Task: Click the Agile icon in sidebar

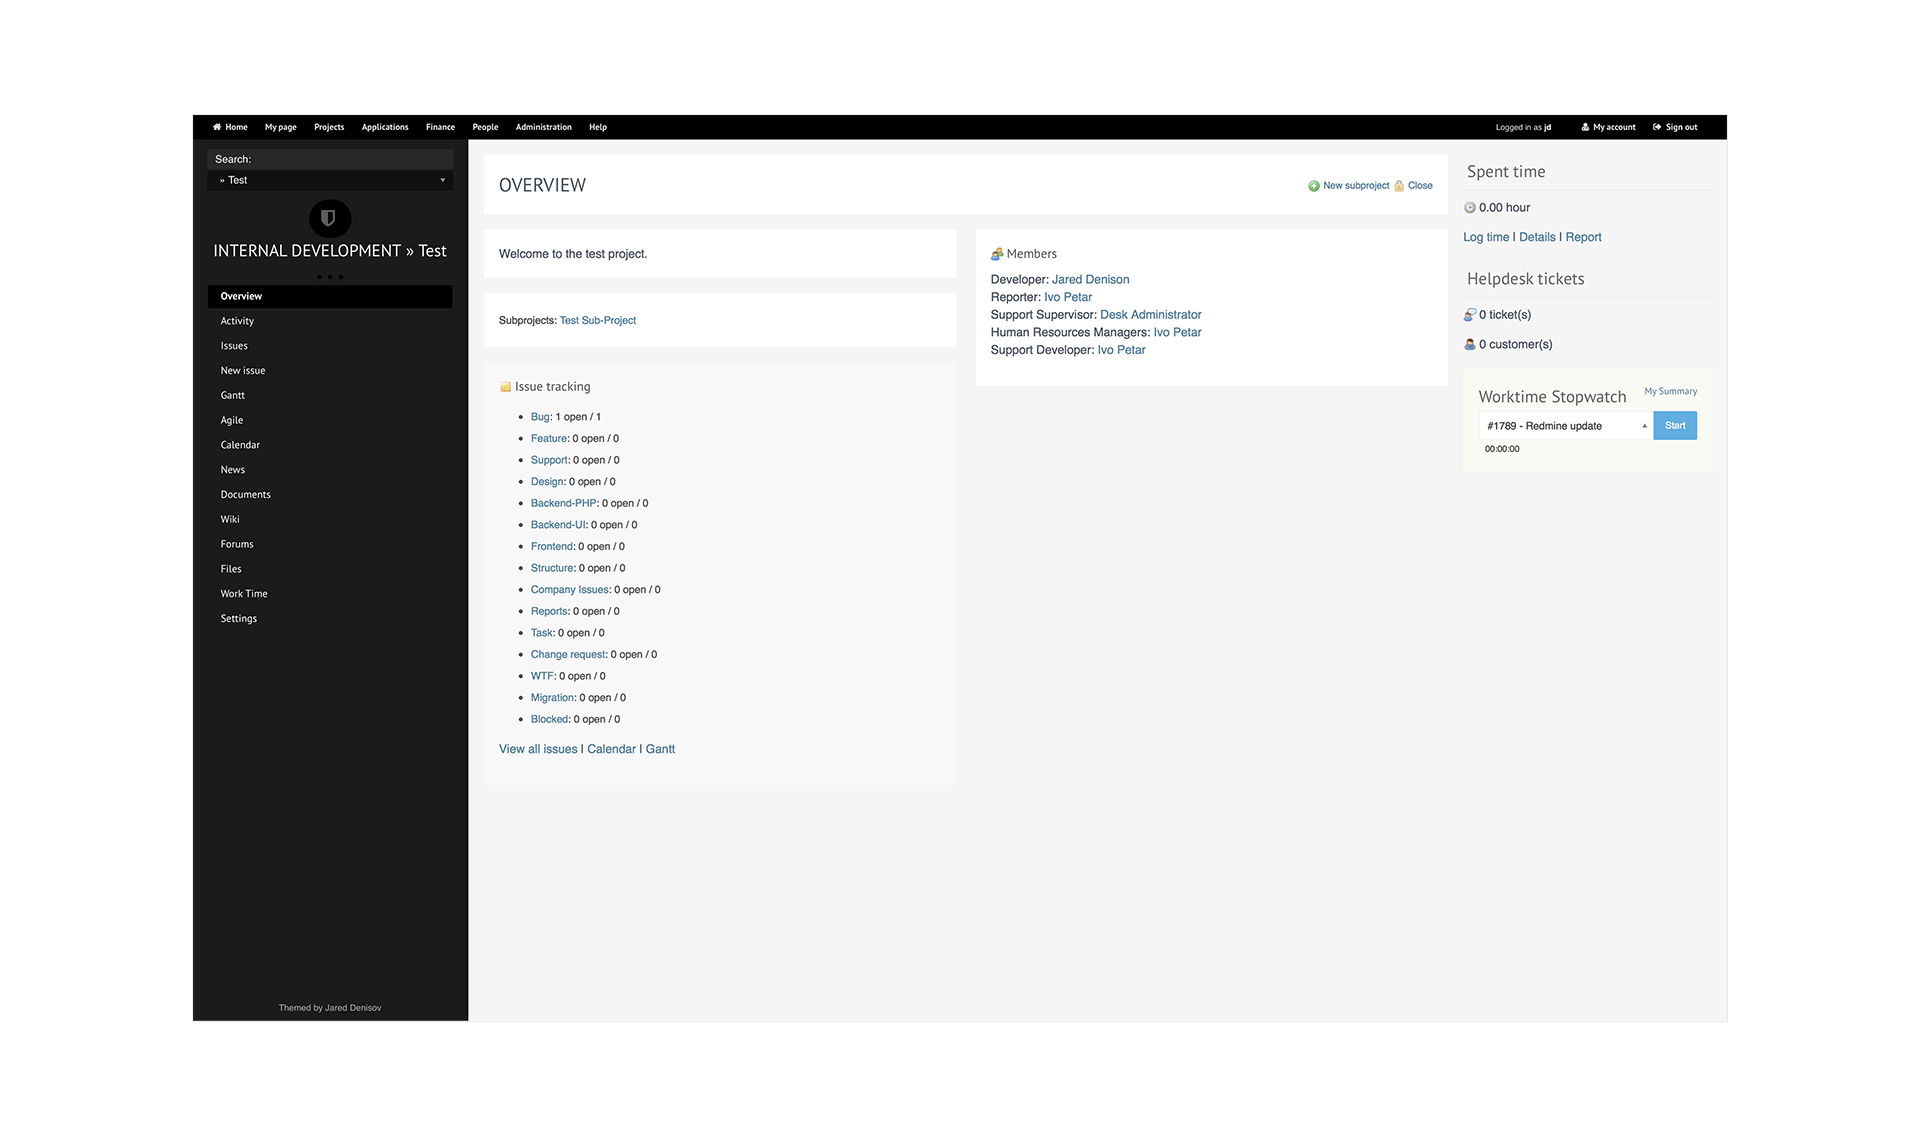Action: coord(231,419)
